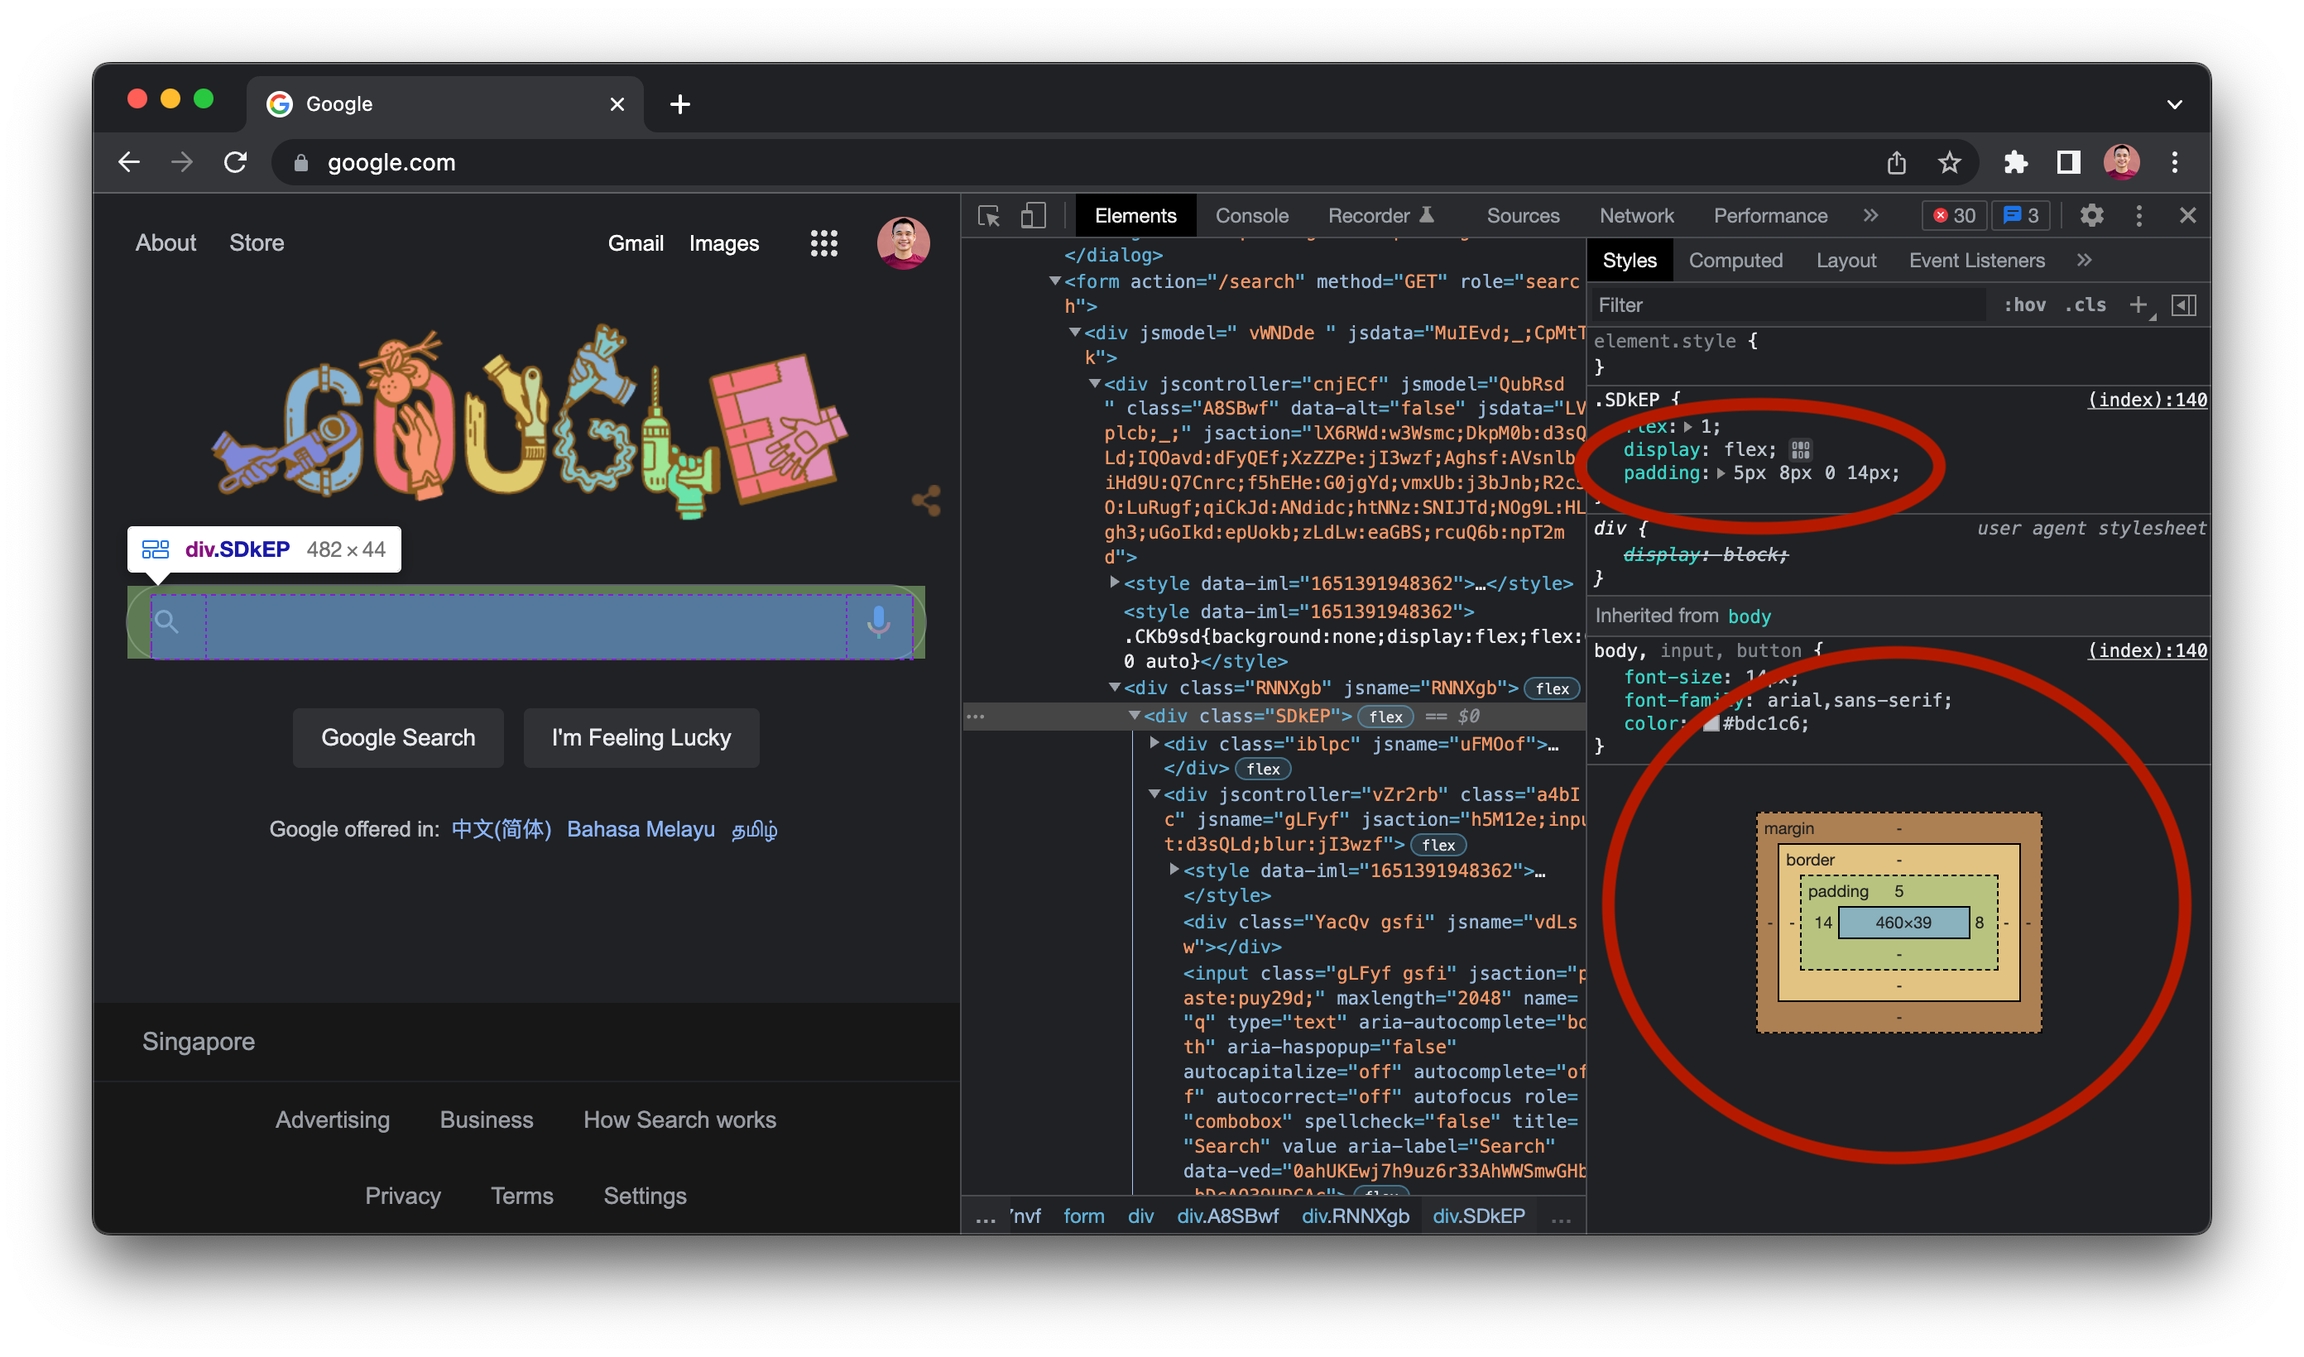Open the tab search chevron in title bar

(x=2174, y=104)
